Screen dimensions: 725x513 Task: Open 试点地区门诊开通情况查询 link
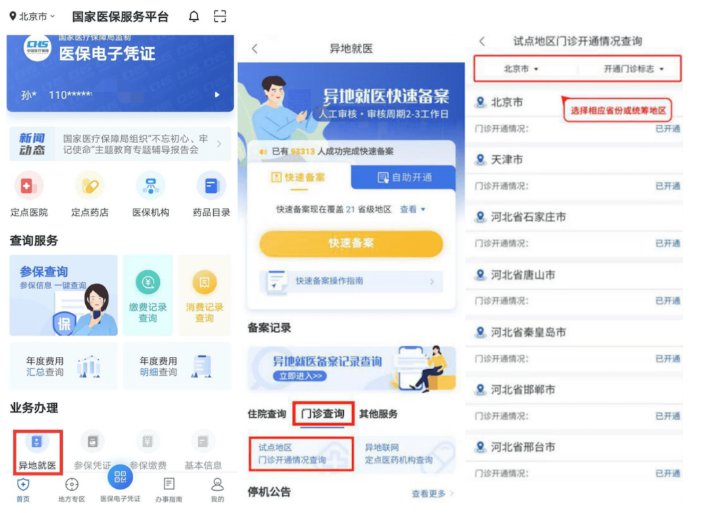(301, 454)
